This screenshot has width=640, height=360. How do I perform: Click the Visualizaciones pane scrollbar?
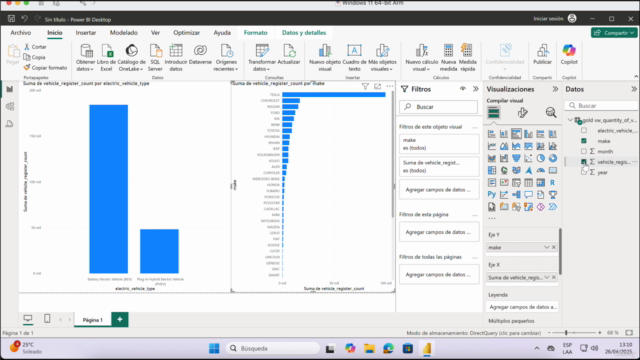click(x=560, y=251)
